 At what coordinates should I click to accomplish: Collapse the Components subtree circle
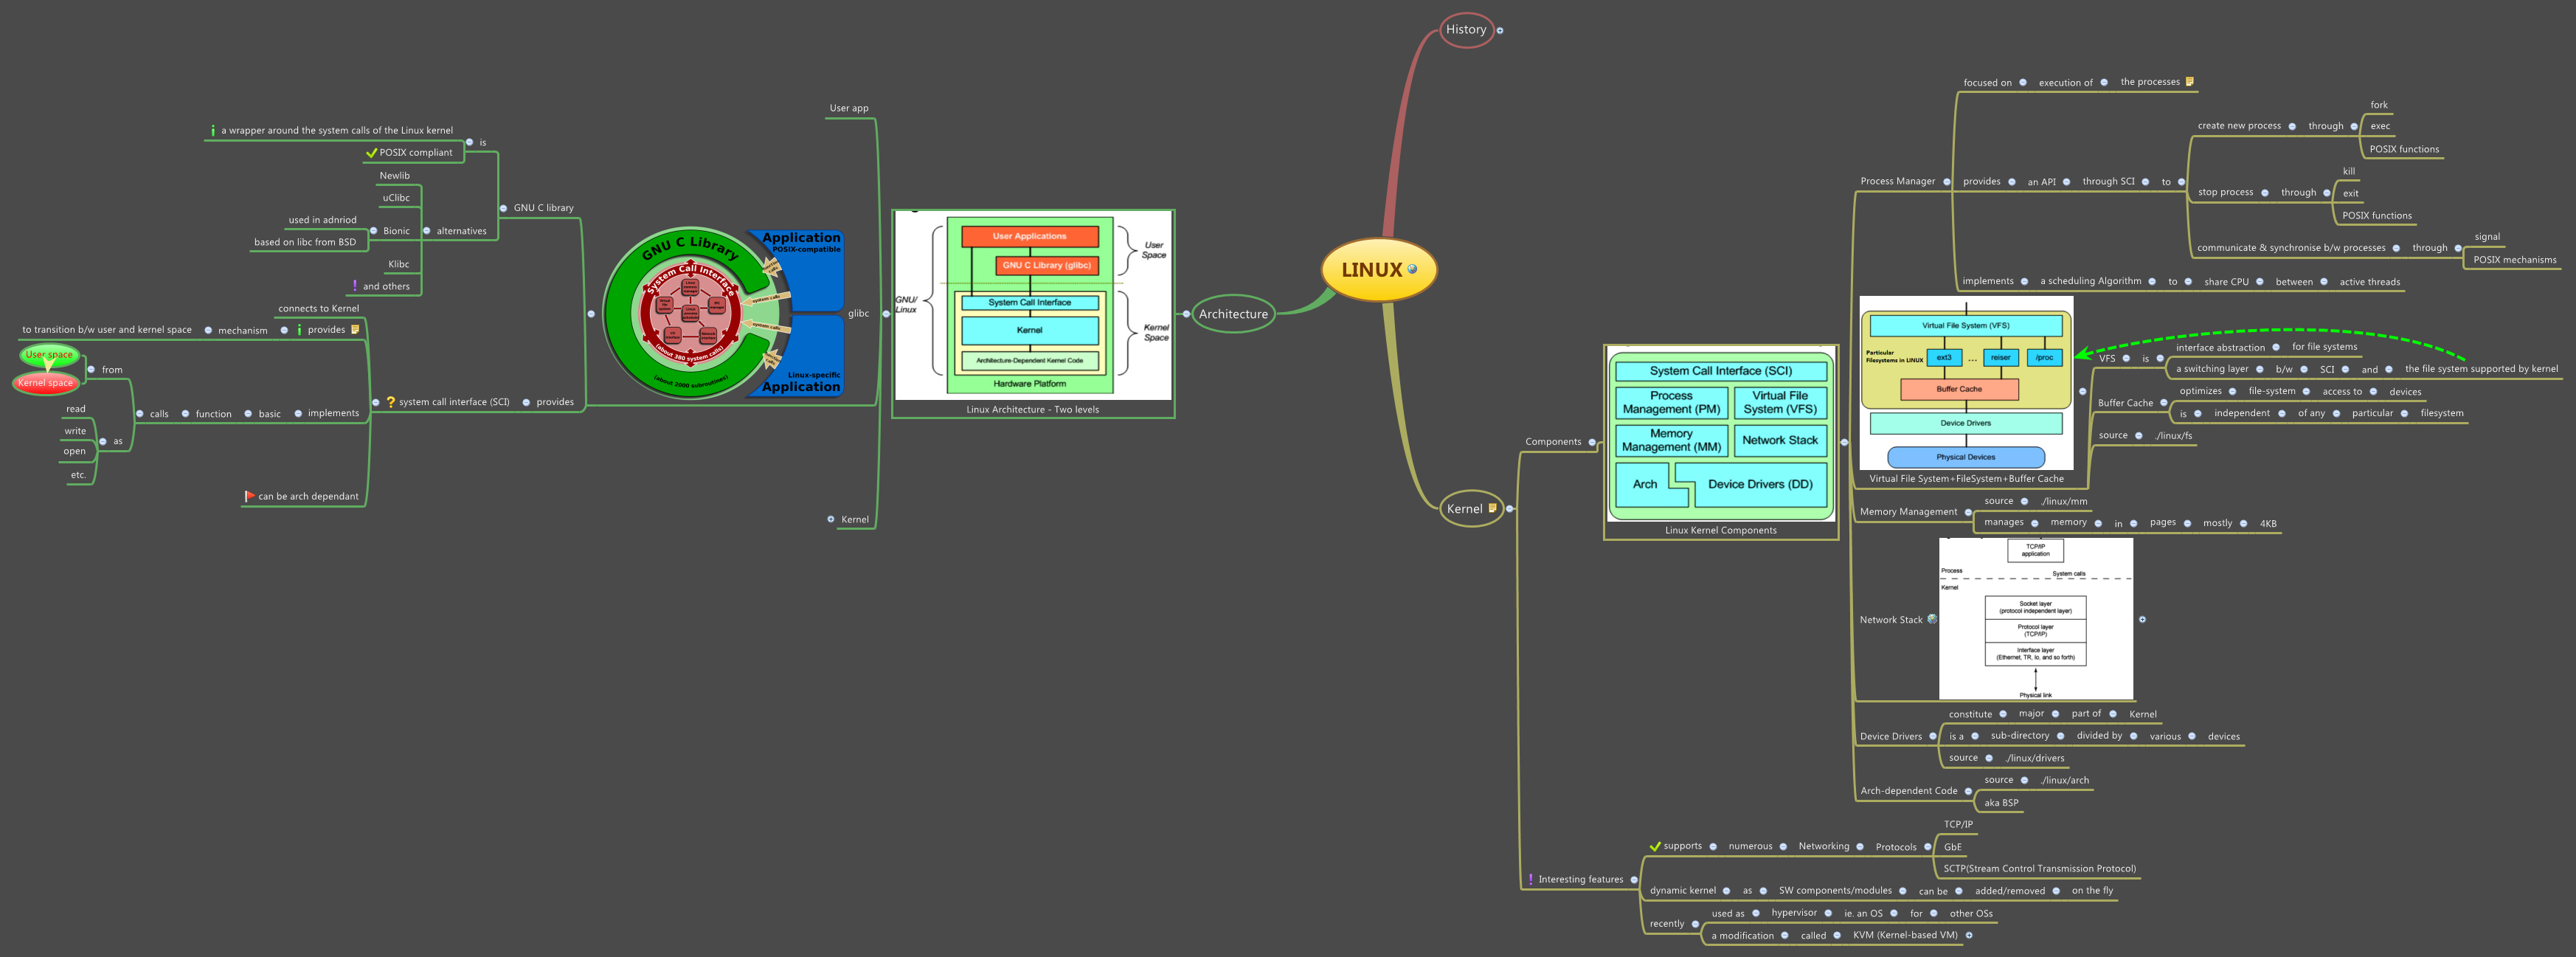(1593, 444)
